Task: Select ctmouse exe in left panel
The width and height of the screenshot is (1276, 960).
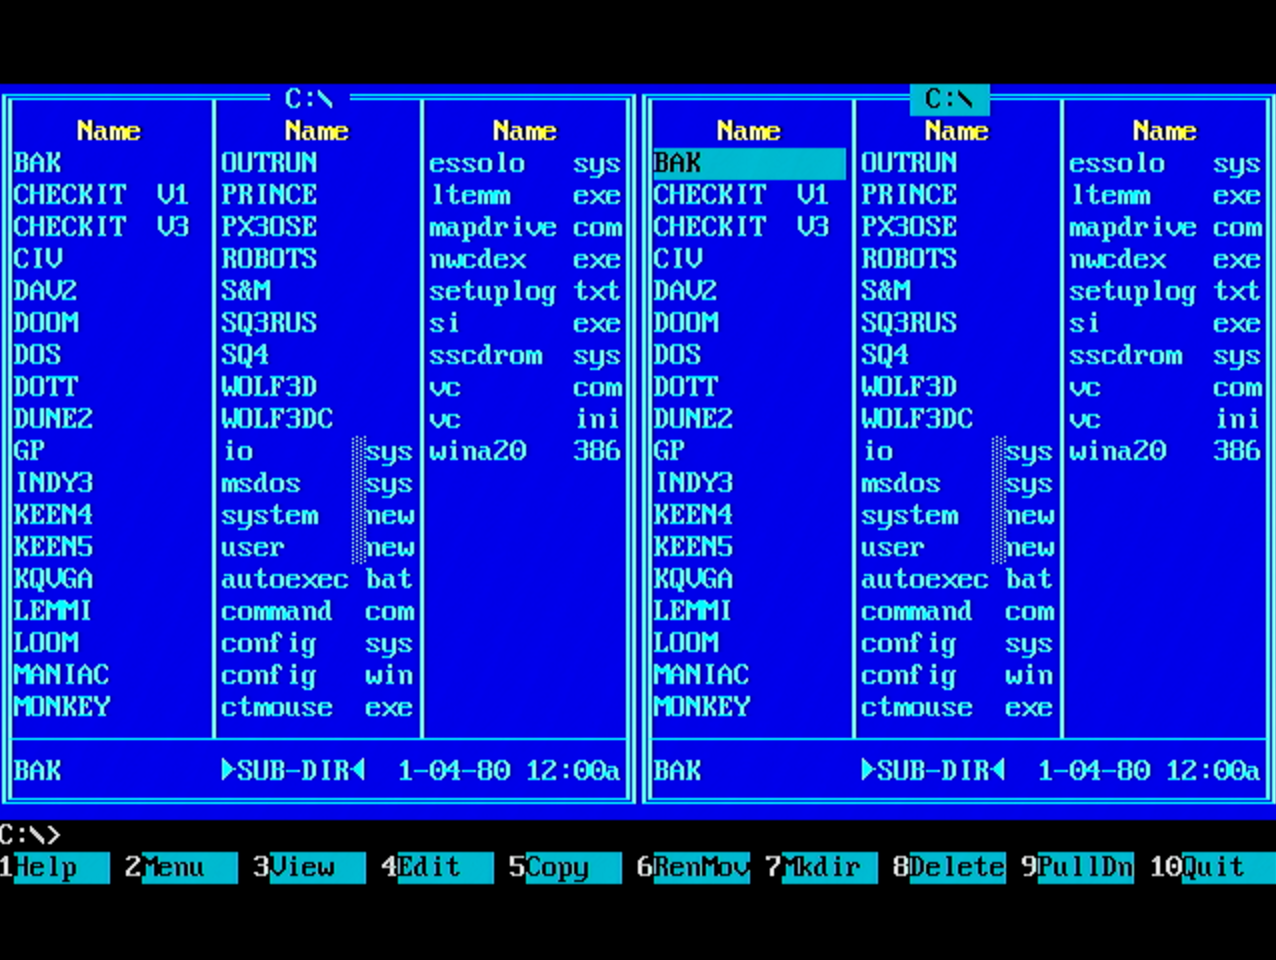Action: [x=318, y=707]
